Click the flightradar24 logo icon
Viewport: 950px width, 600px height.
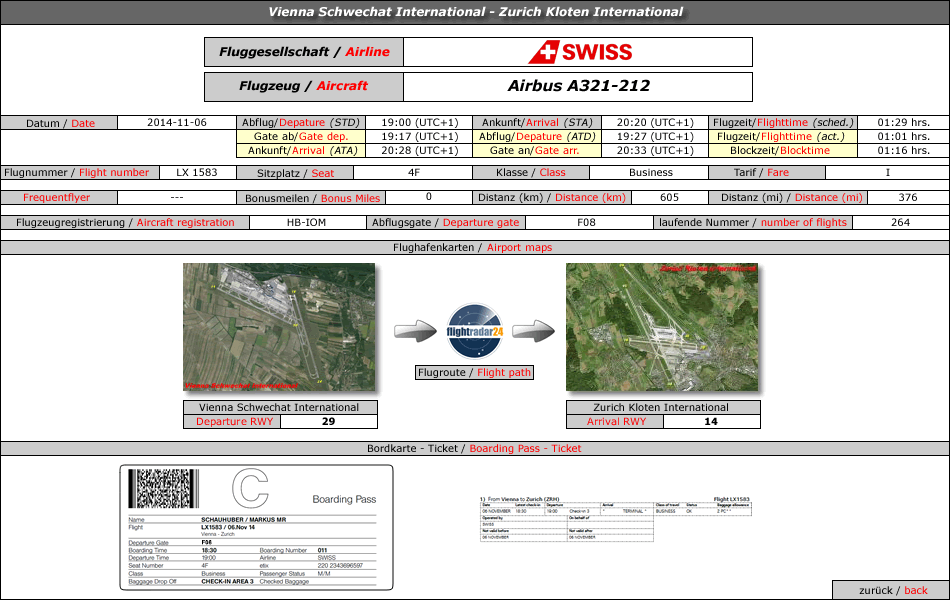[475, 332]
